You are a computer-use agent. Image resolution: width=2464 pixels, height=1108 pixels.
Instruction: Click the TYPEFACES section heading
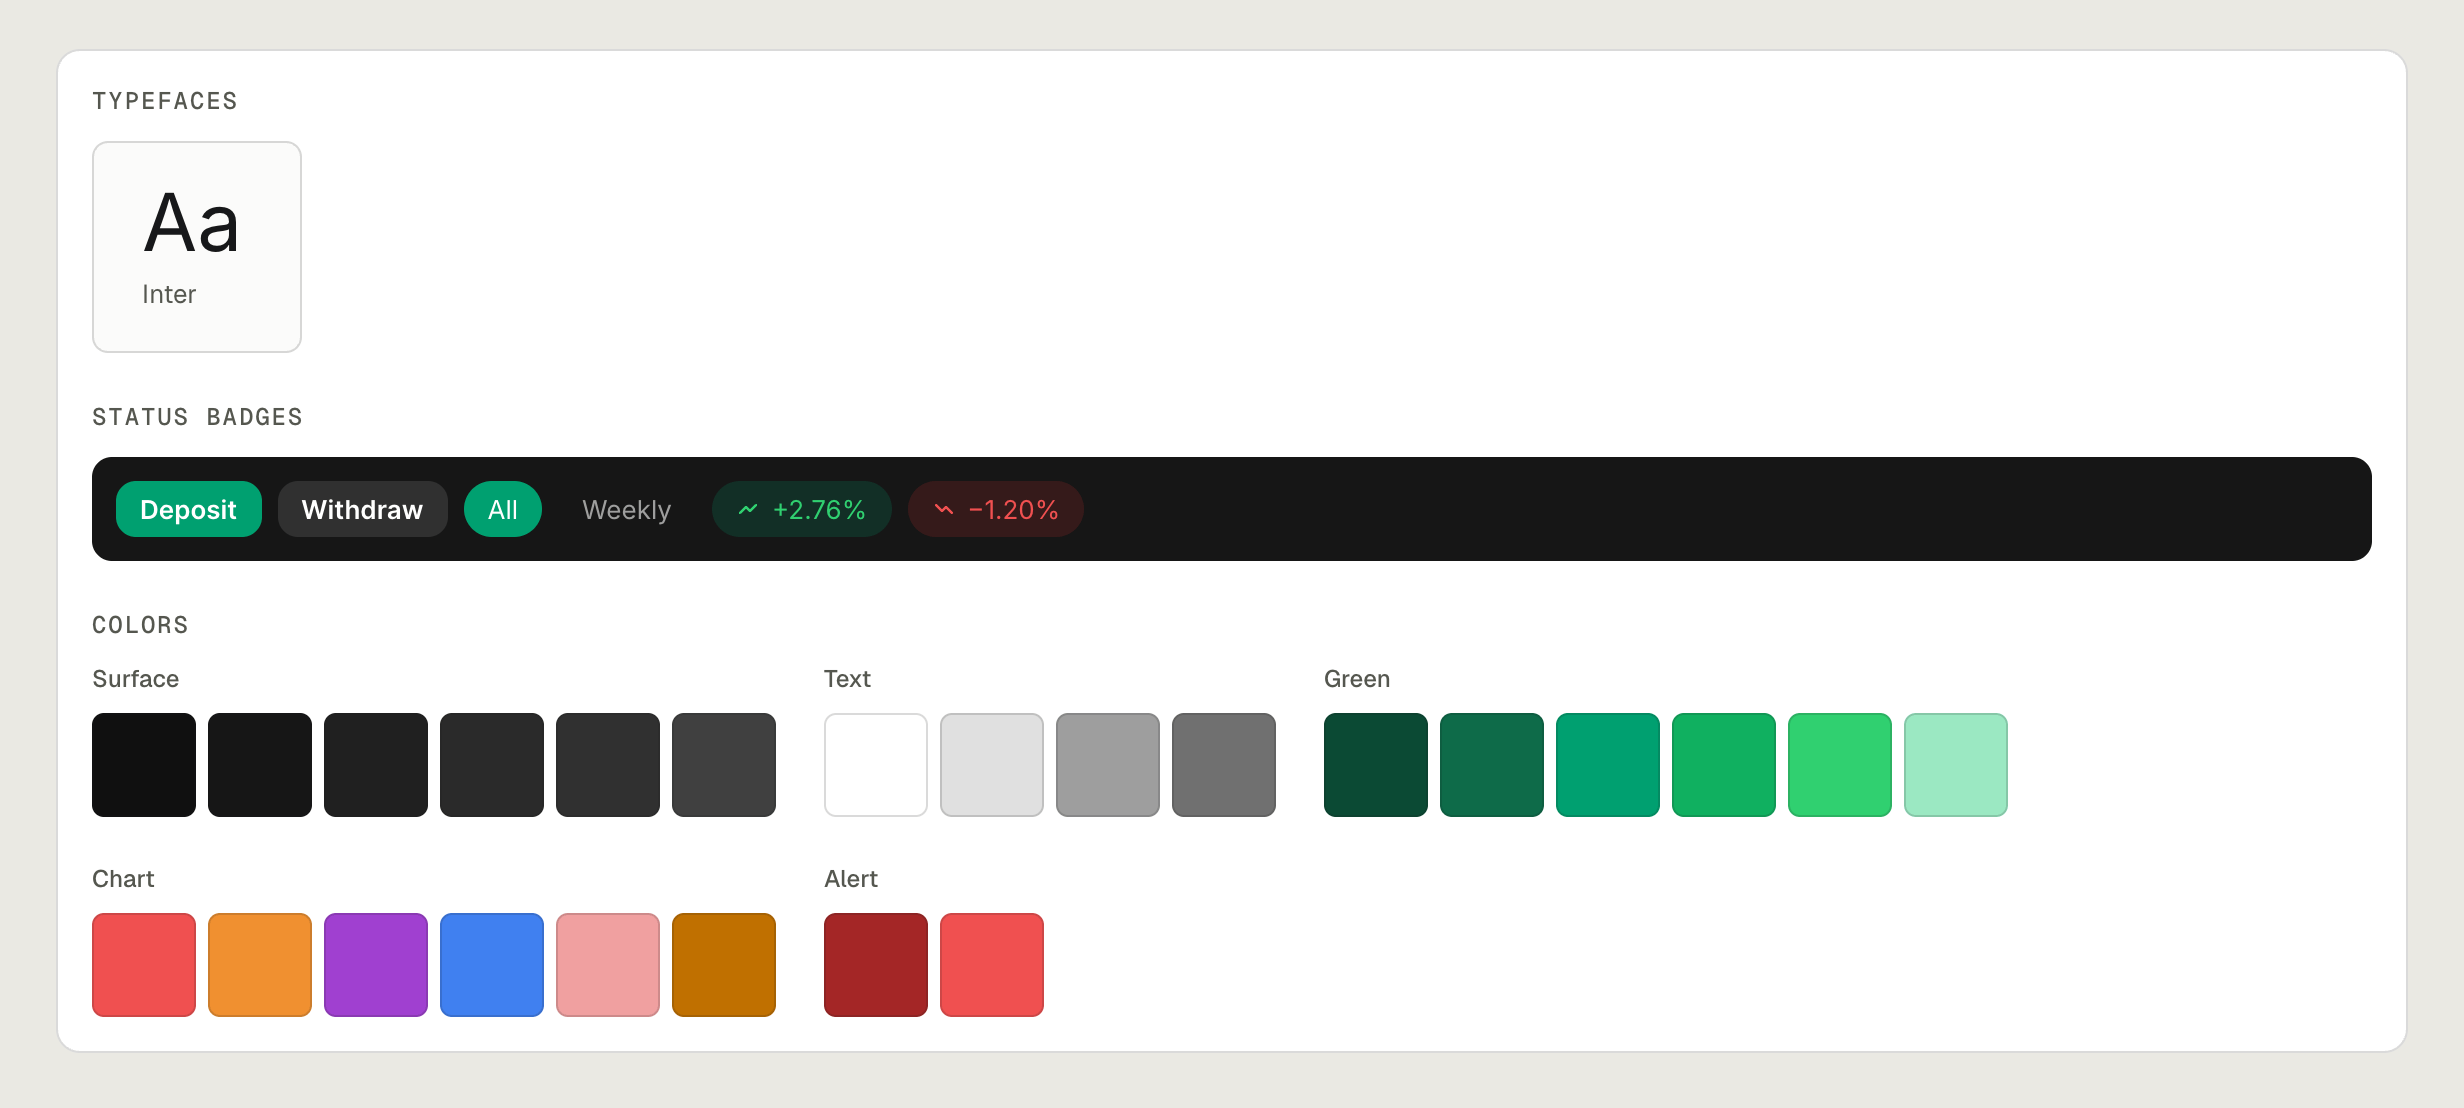pyautogui.click(x=165, y=101)
